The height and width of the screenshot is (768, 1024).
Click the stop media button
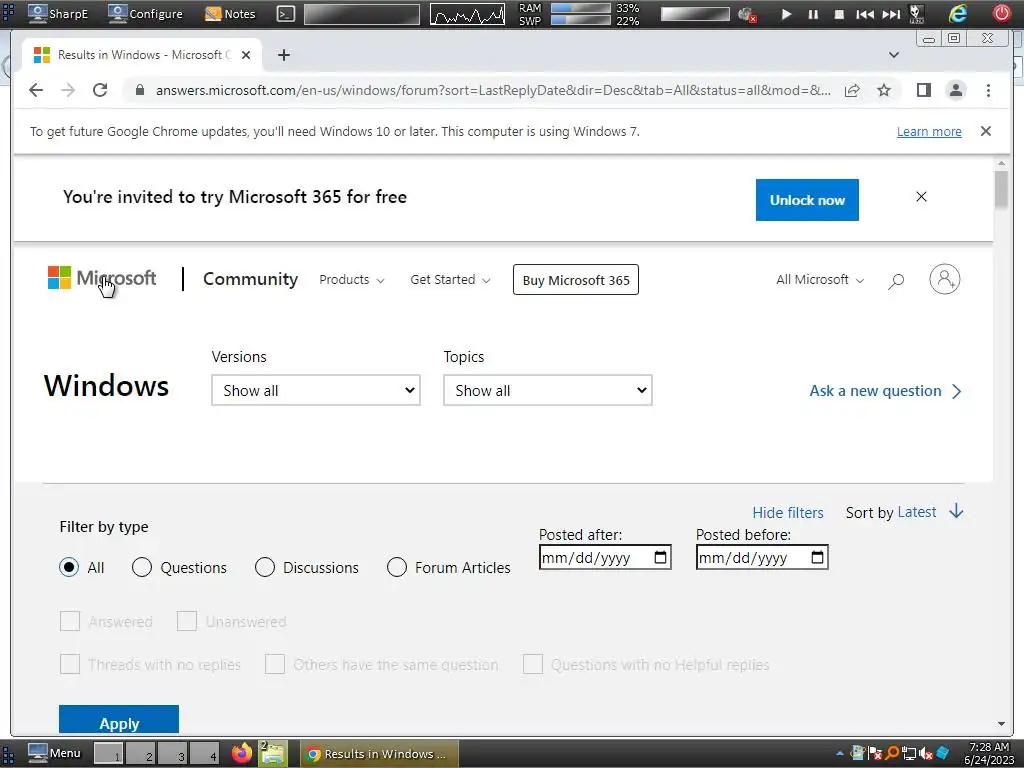click(x=839, y=14)
